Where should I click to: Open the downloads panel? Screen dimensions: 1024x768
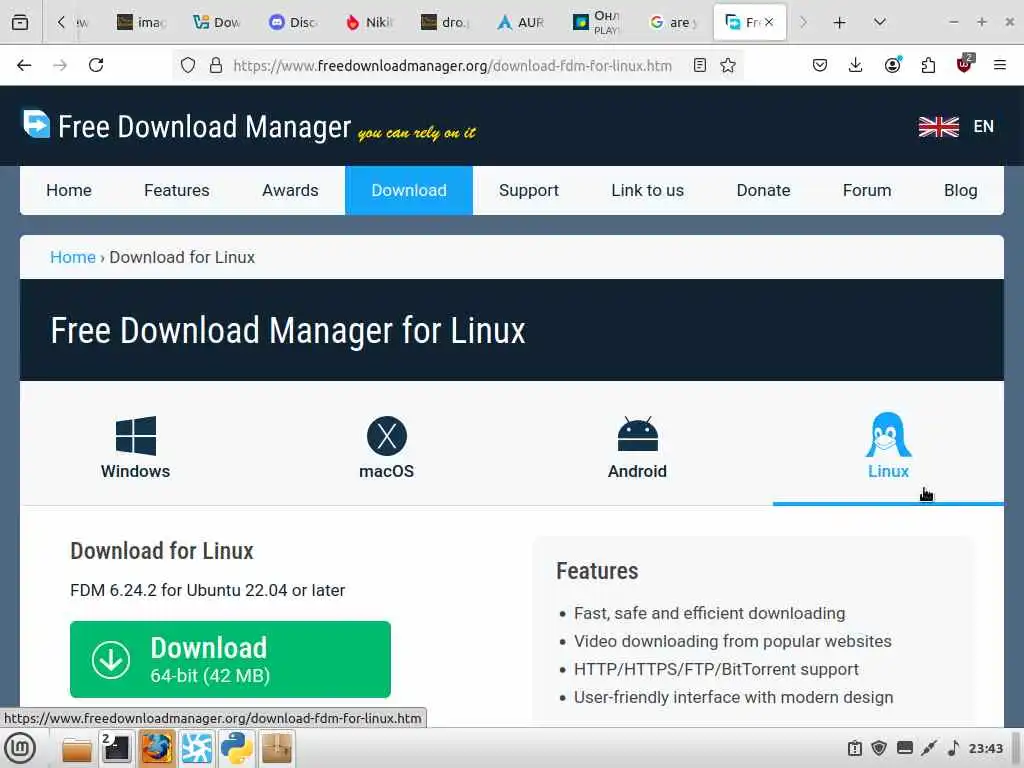click(x=856, y=65)
